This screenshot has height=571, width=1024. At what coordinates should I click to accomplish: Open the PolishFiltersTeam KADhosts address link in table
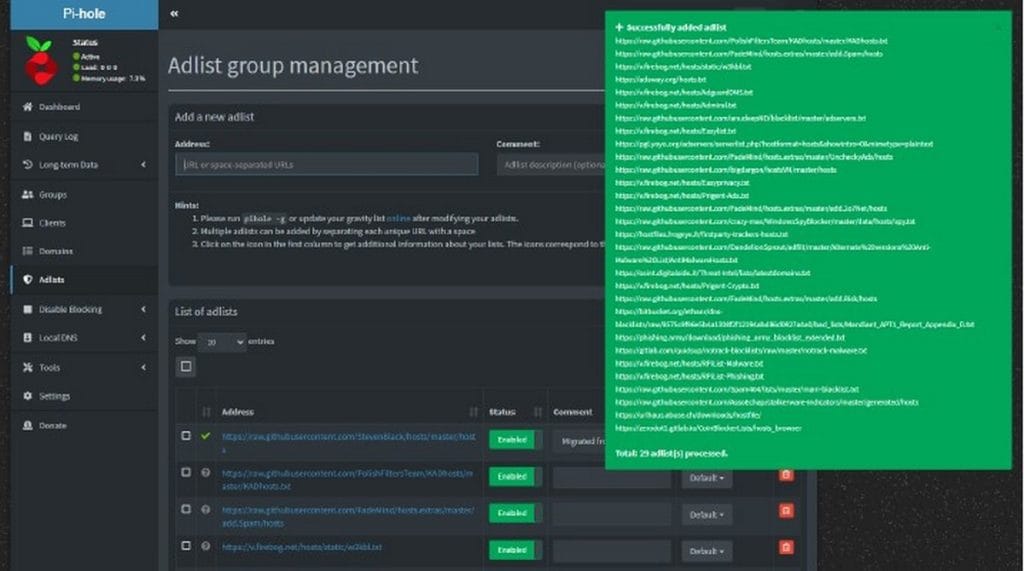coord(347,479)
